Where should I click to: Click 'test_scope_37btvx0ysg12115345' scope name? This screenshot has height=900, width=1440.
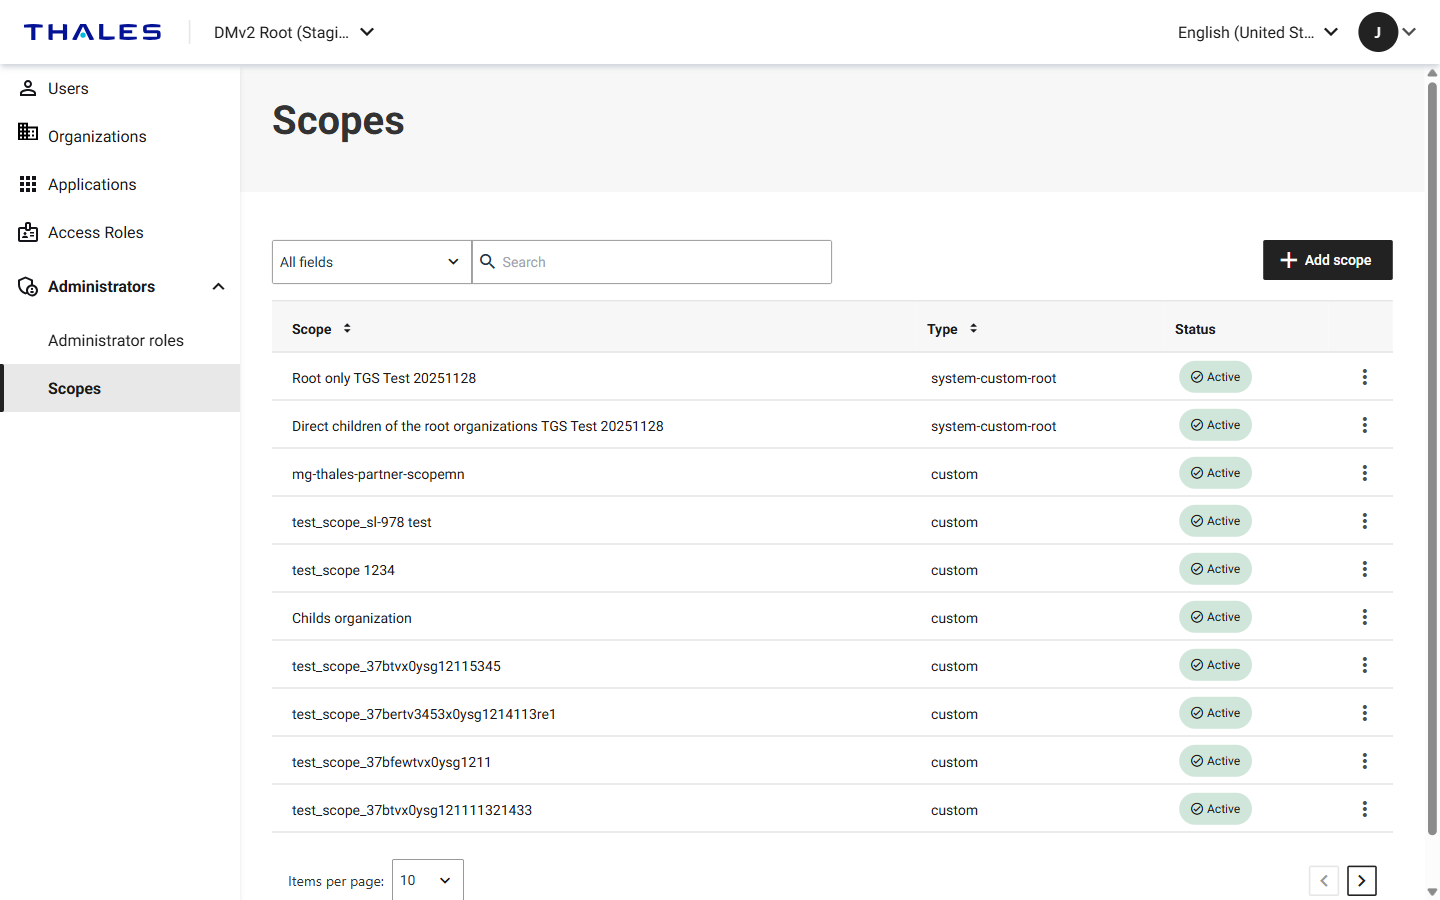pos(396,666)
